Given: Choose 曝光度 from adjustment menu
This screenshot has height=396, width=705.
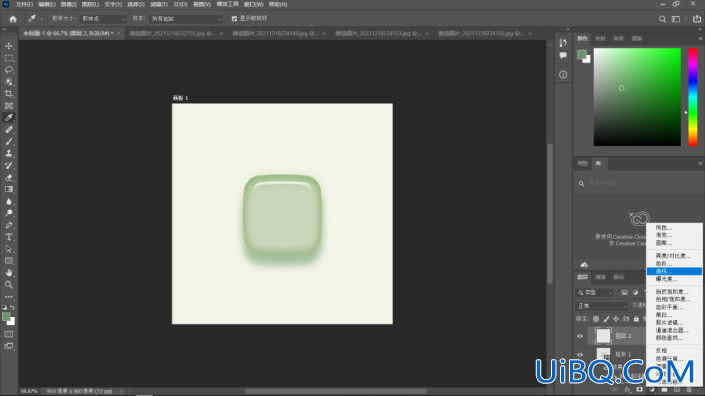Looking at the screenshot, I should (x=674, y=279).
